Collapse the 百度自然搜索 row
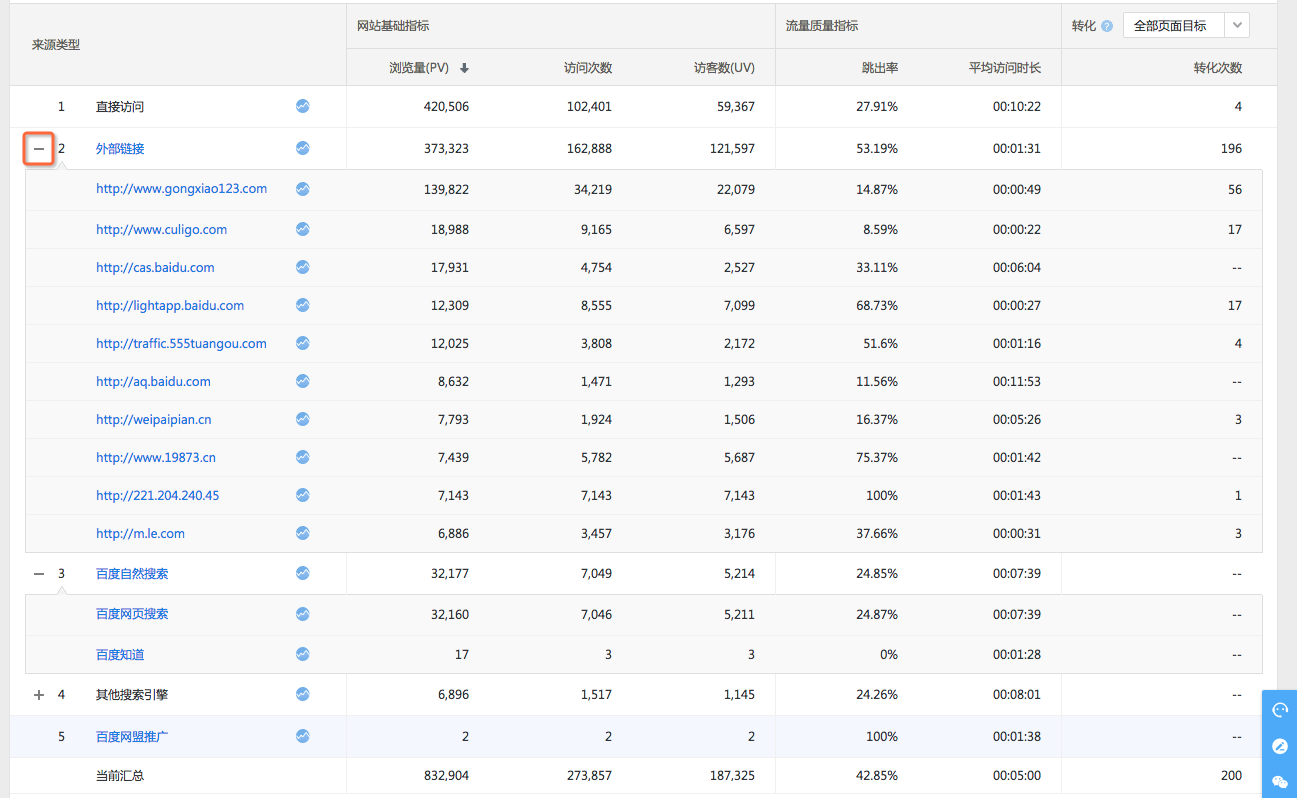 (x=39, y=574)
